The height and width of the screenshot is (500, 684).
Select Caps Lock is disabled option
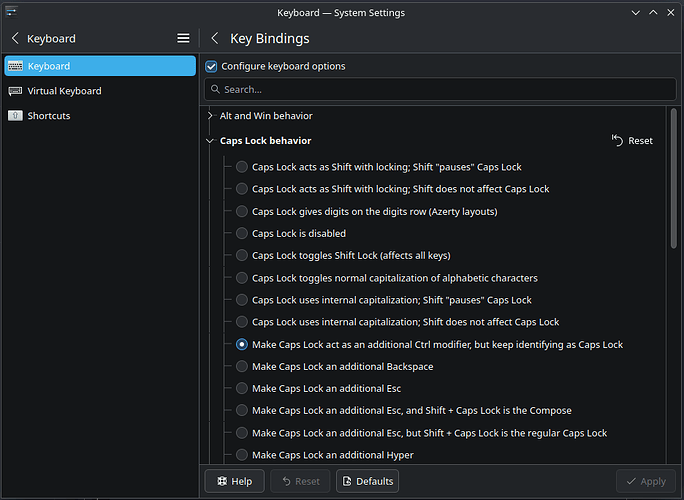coord(242,233)
